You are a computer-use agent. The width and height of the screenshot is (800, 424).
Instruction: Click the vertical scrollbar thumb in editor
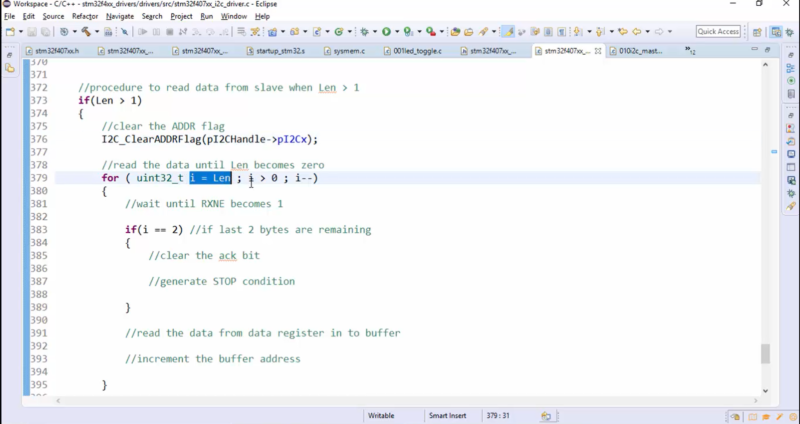tap(765, 354)
